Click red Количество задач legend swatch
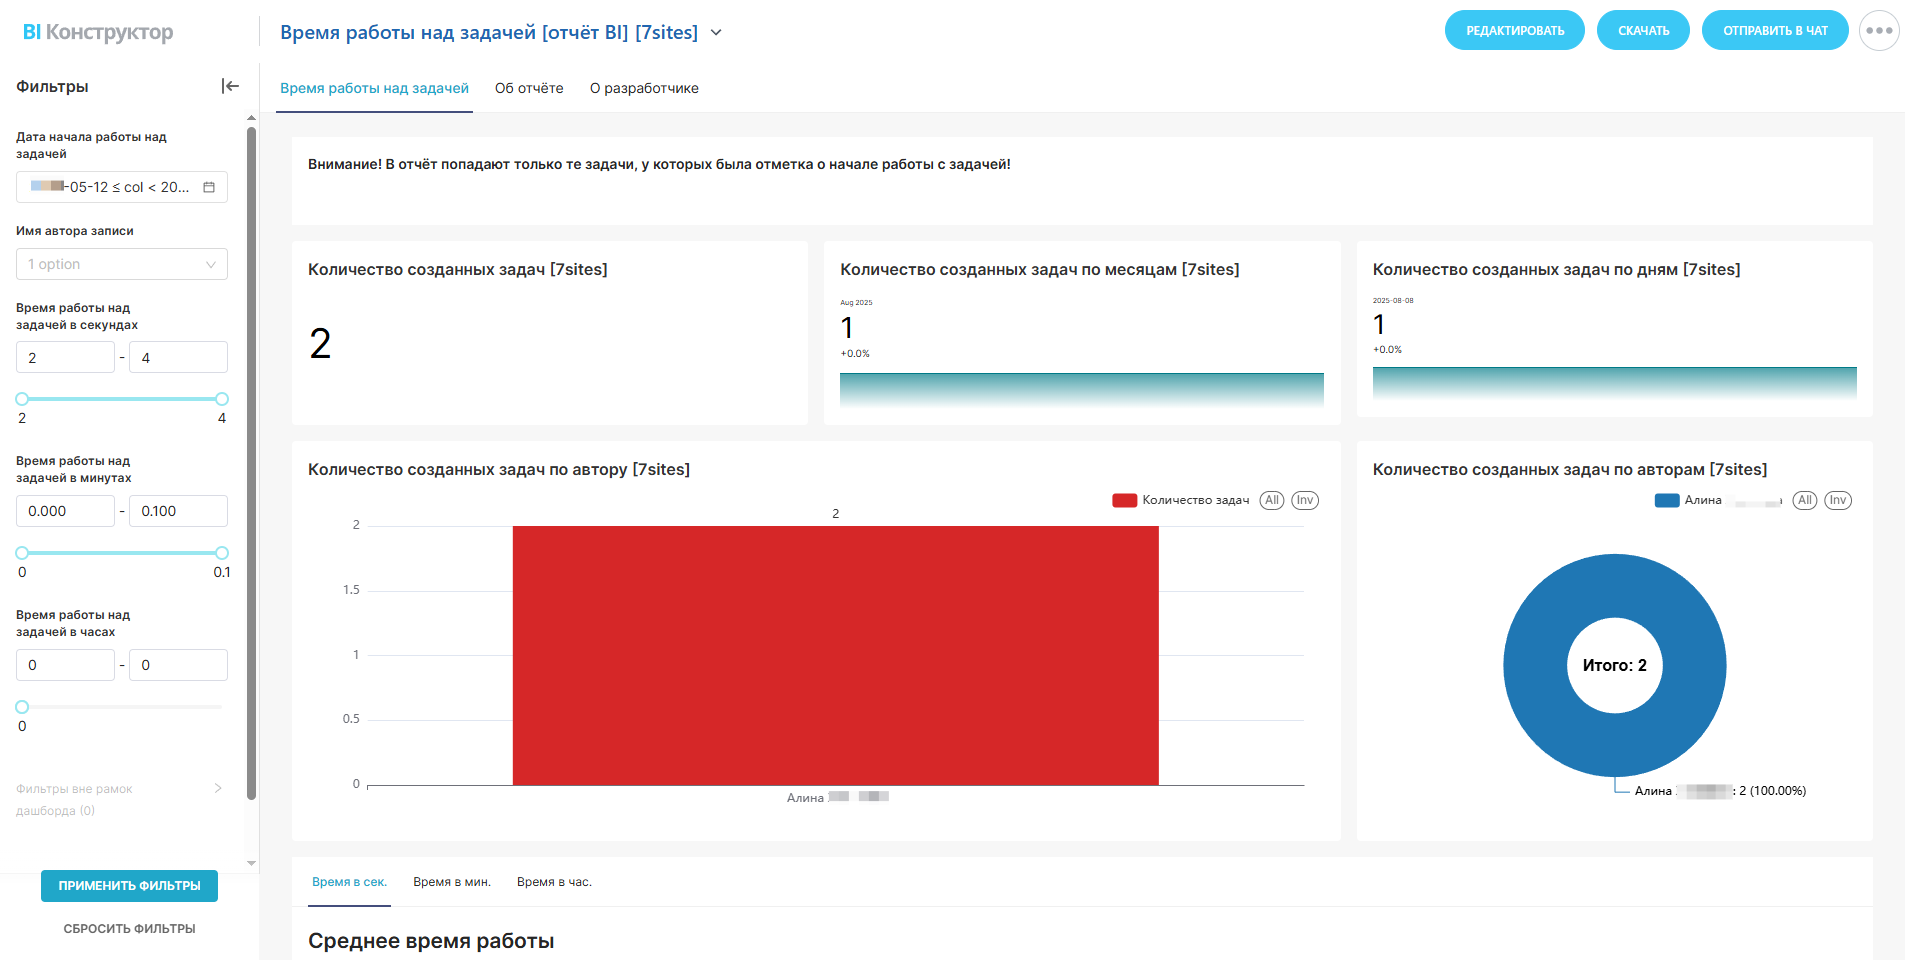Viewport: 1905px width, 961px height. (x=1124, y=500)
